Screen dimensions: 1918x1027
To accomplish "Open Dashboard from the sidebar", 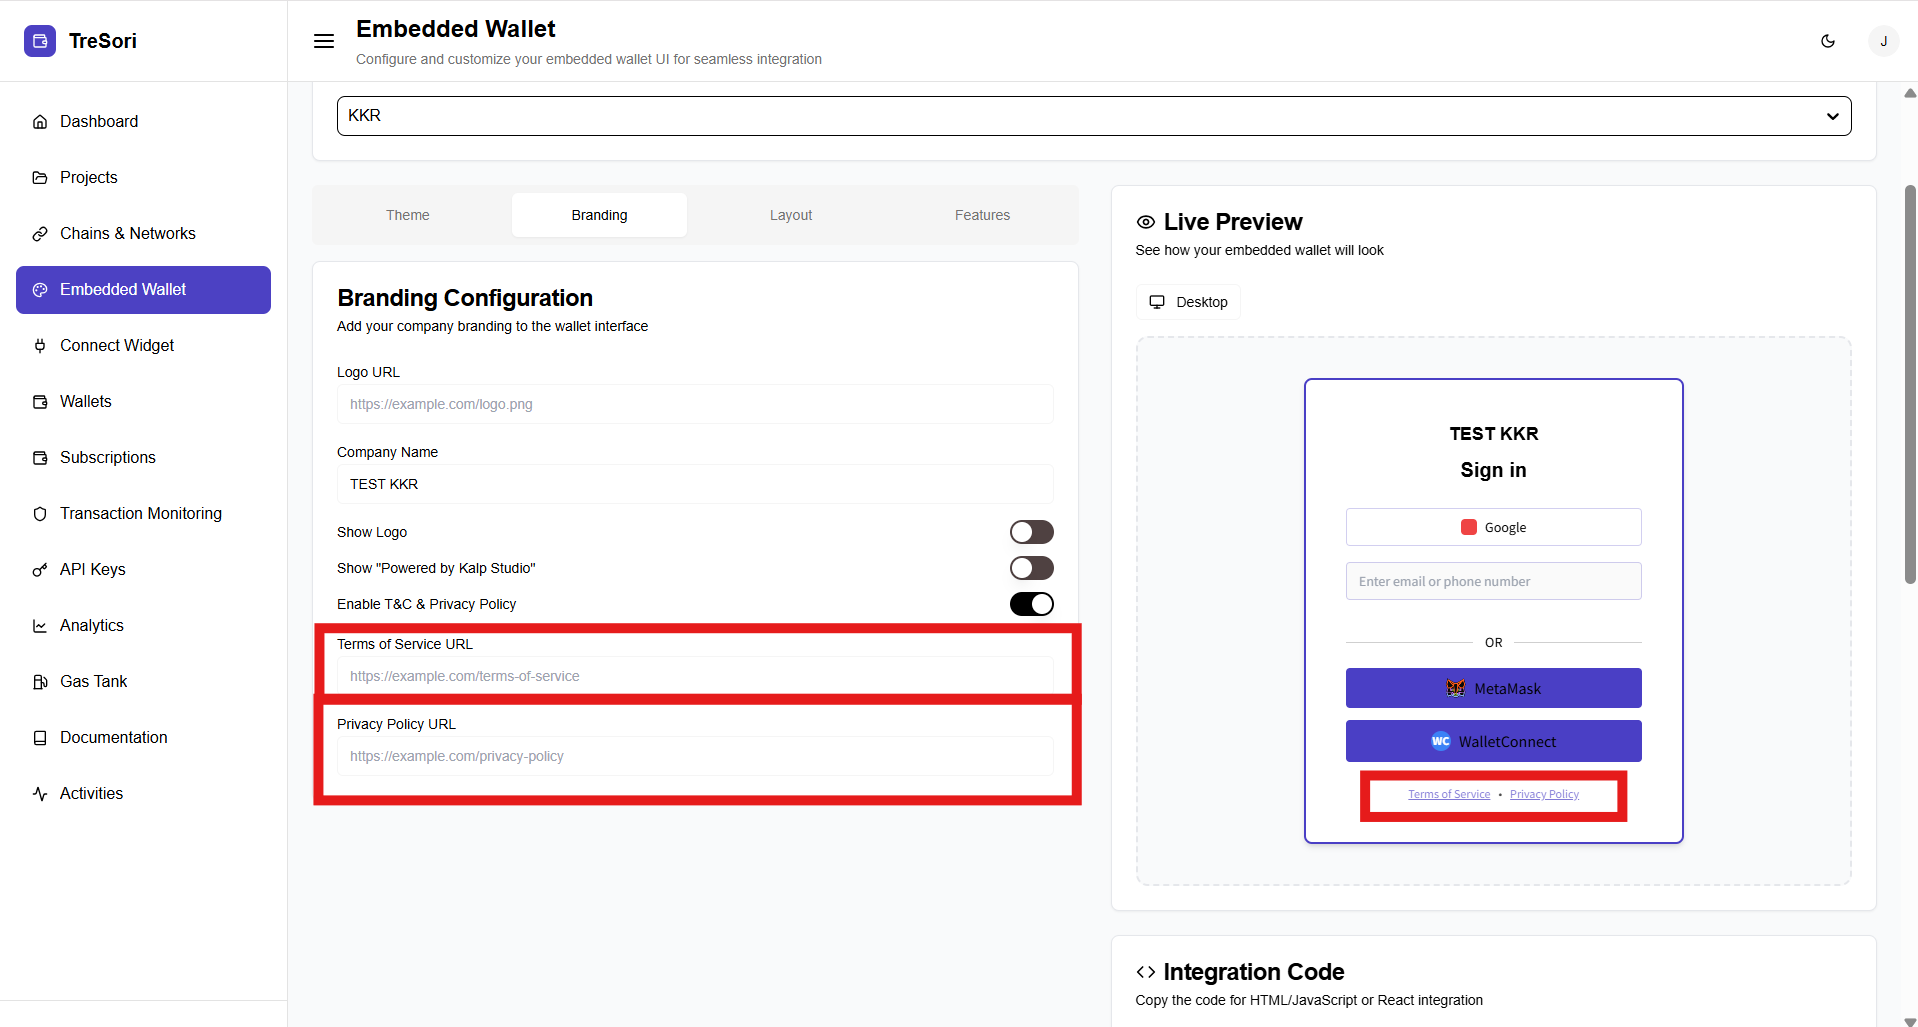I will click(x=99, y=121).
